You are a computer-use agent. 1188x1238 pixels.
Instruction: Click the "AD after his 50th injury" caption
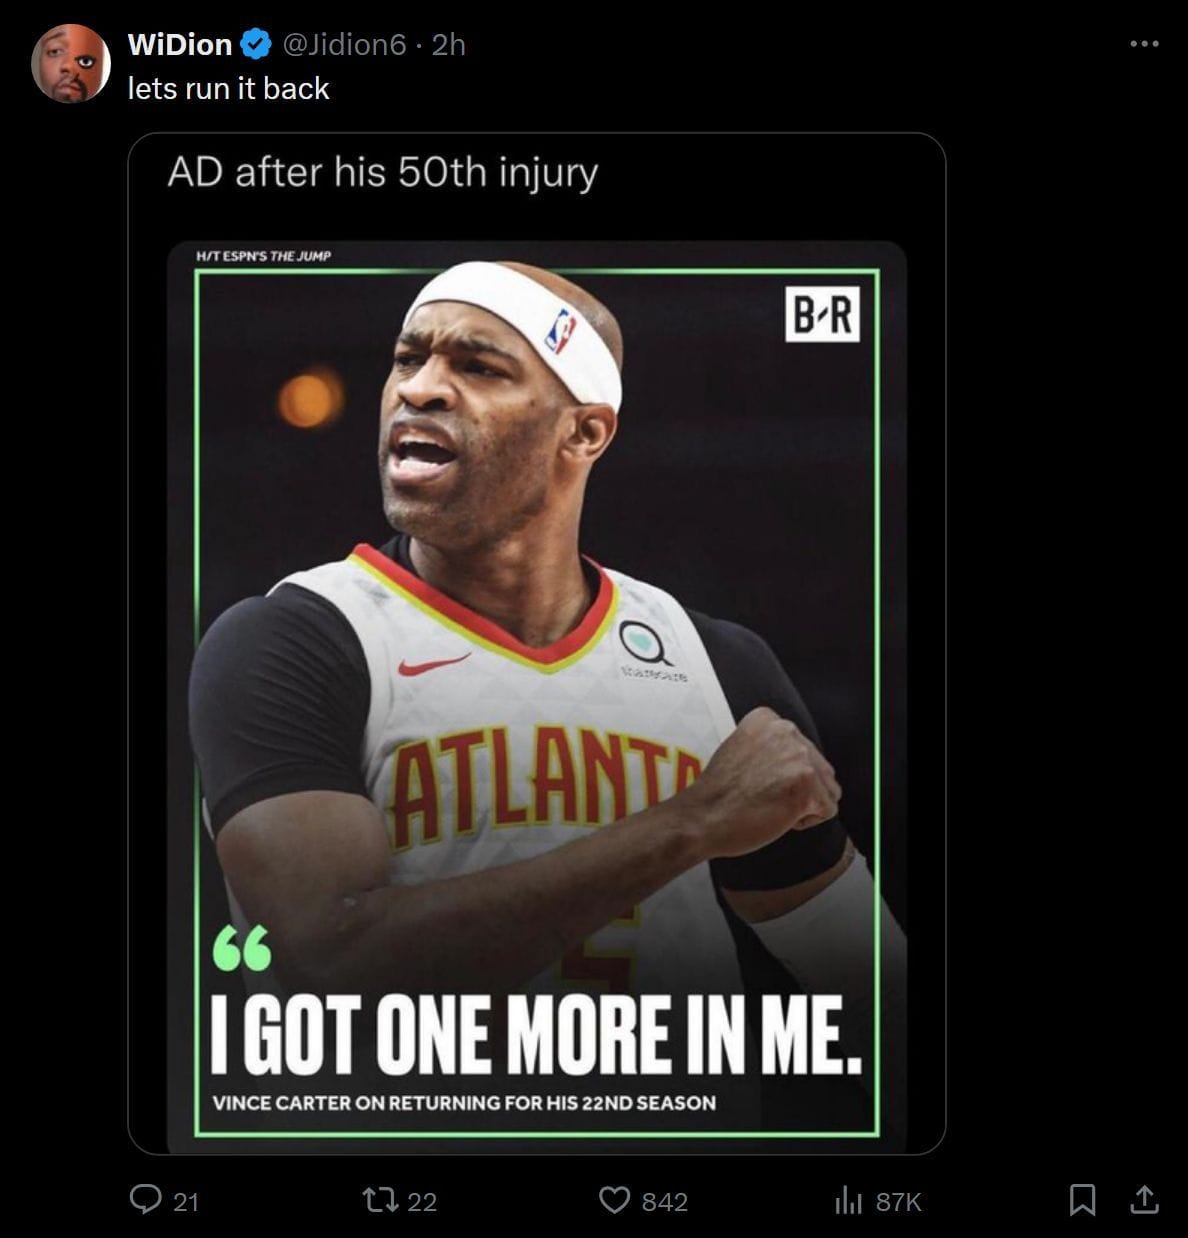[382, 172]
